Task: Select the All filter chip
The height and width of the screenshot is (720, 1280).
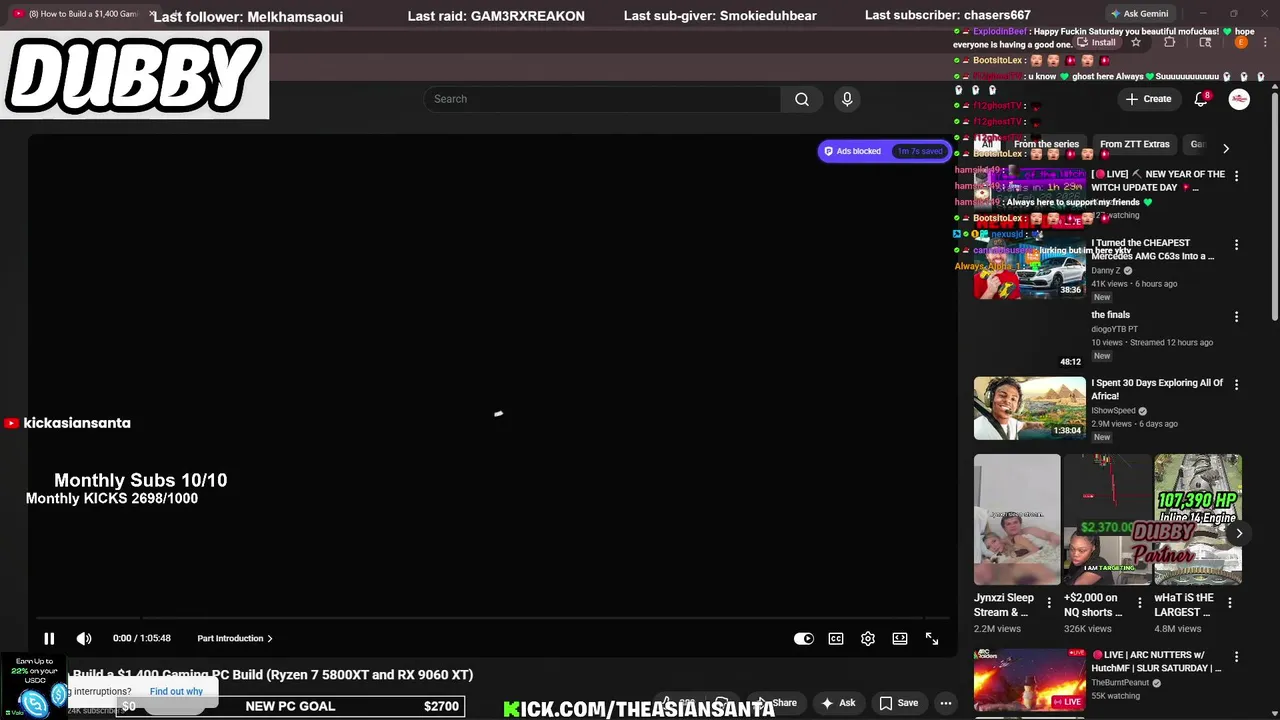Action: (987, 144)
